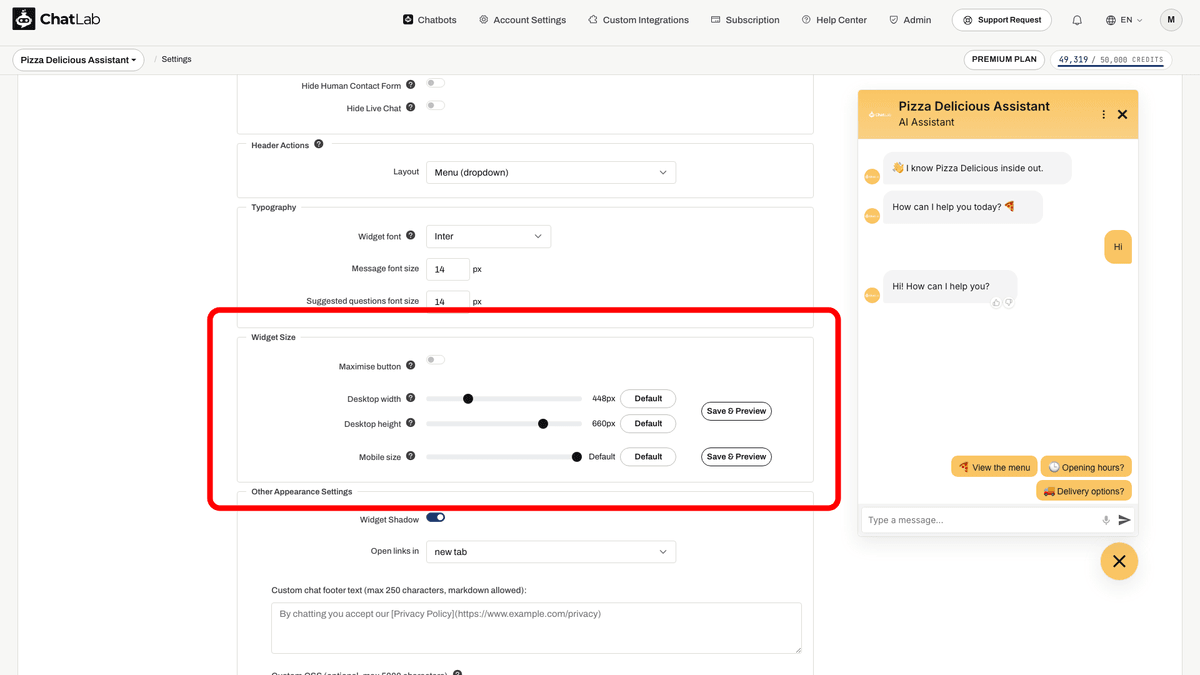
Task: Close the chat widget using header X
Action: 1122,114
